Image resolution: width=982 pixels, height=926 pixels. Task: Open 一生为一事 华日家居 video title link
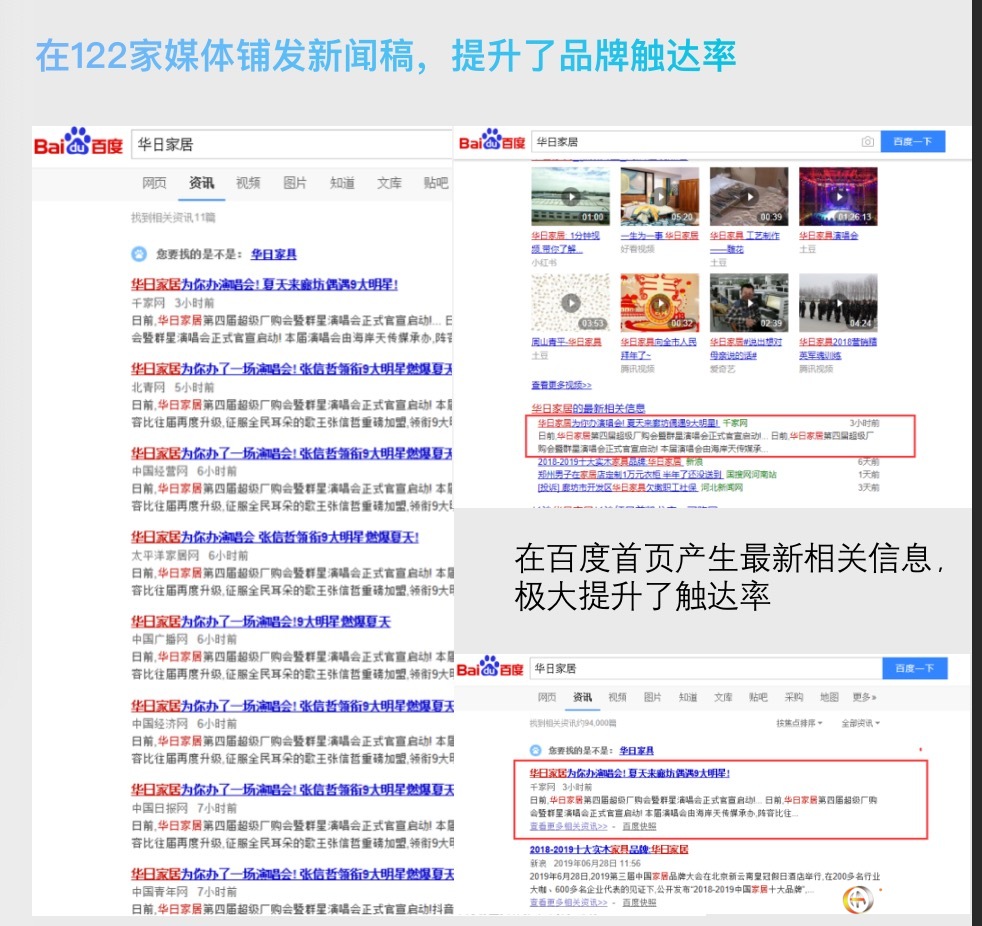click(659, 235)
